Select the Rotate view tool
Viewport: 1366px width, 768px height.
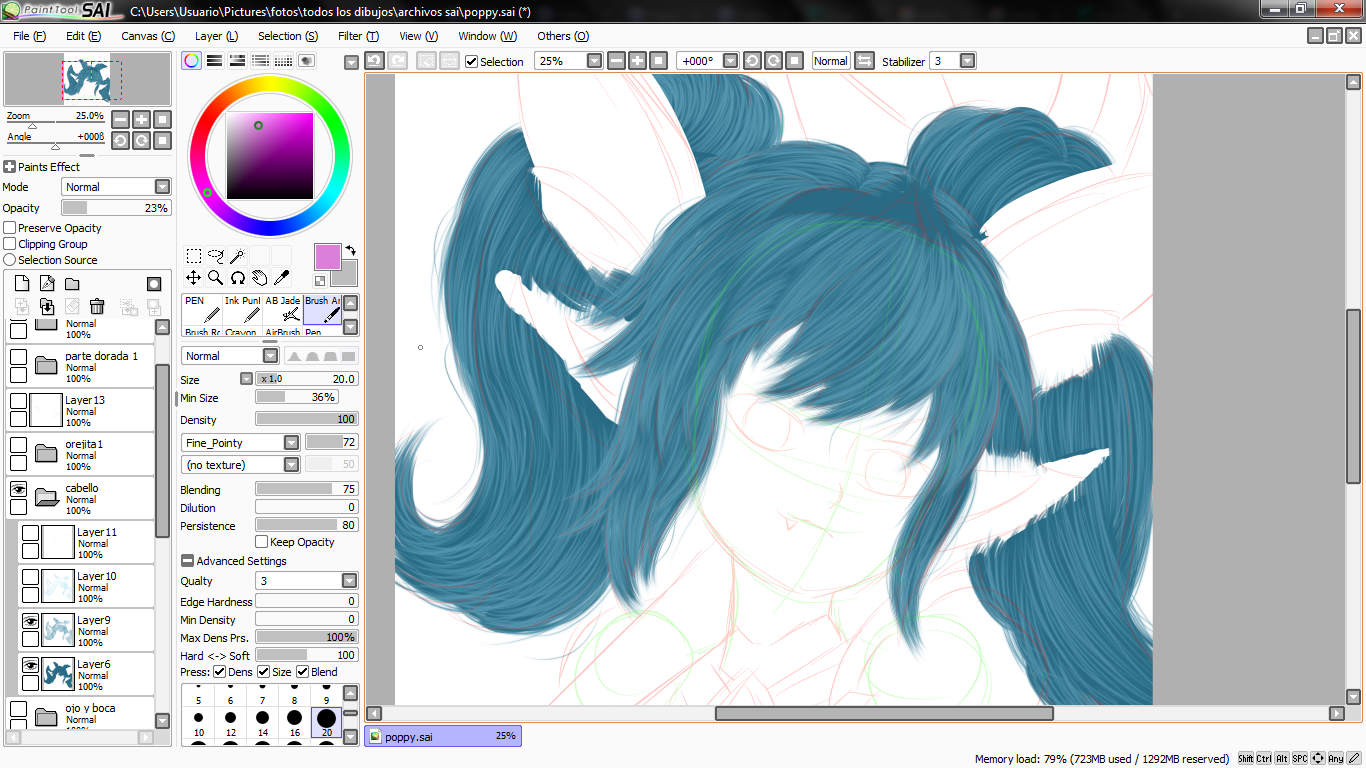click(237, 277)
